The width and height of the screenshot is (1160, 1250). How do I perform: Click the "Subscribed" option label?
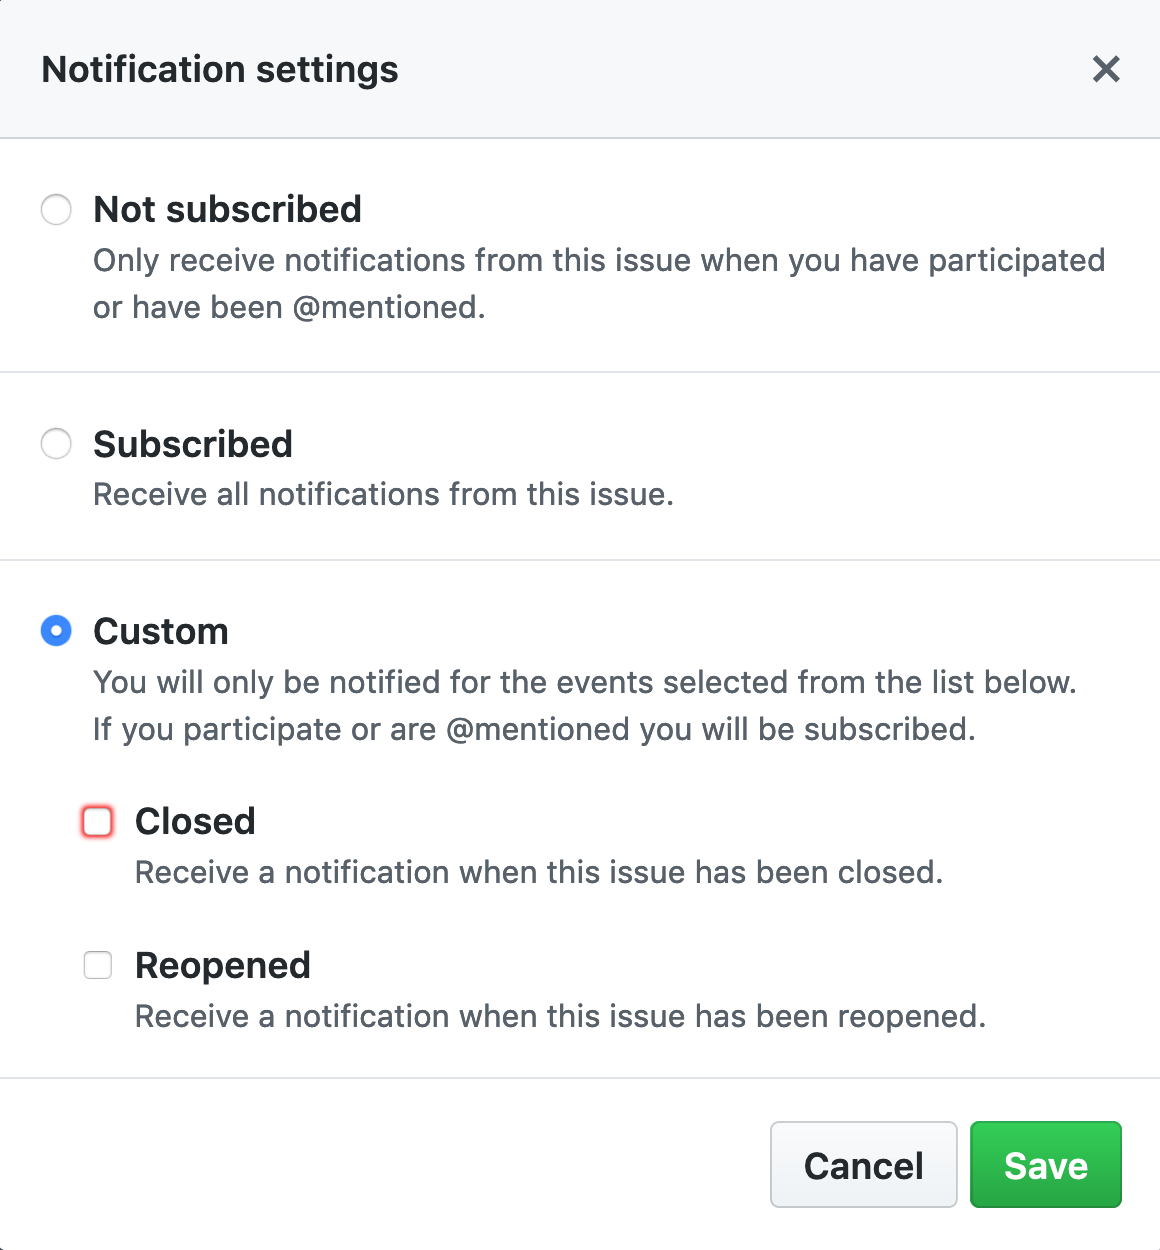(193, 444)
